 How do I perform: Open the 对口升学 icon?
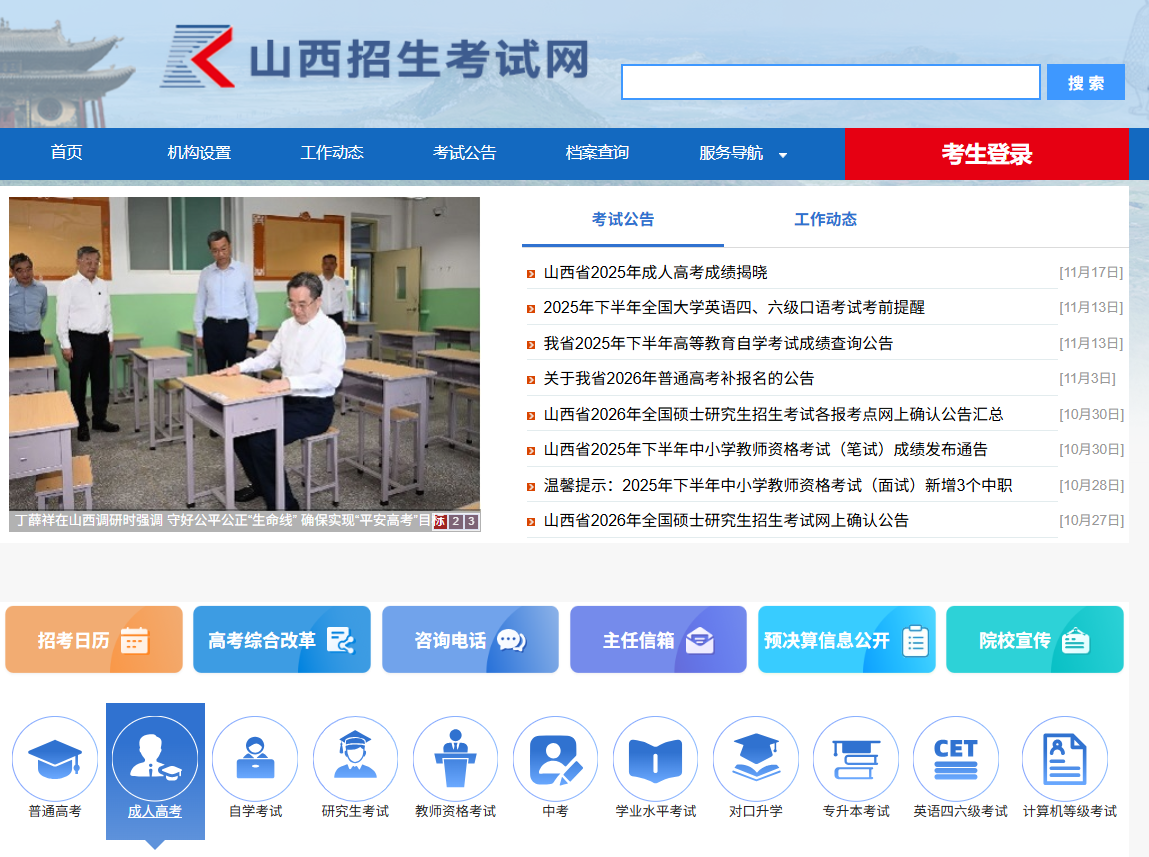tap(756, 758)
